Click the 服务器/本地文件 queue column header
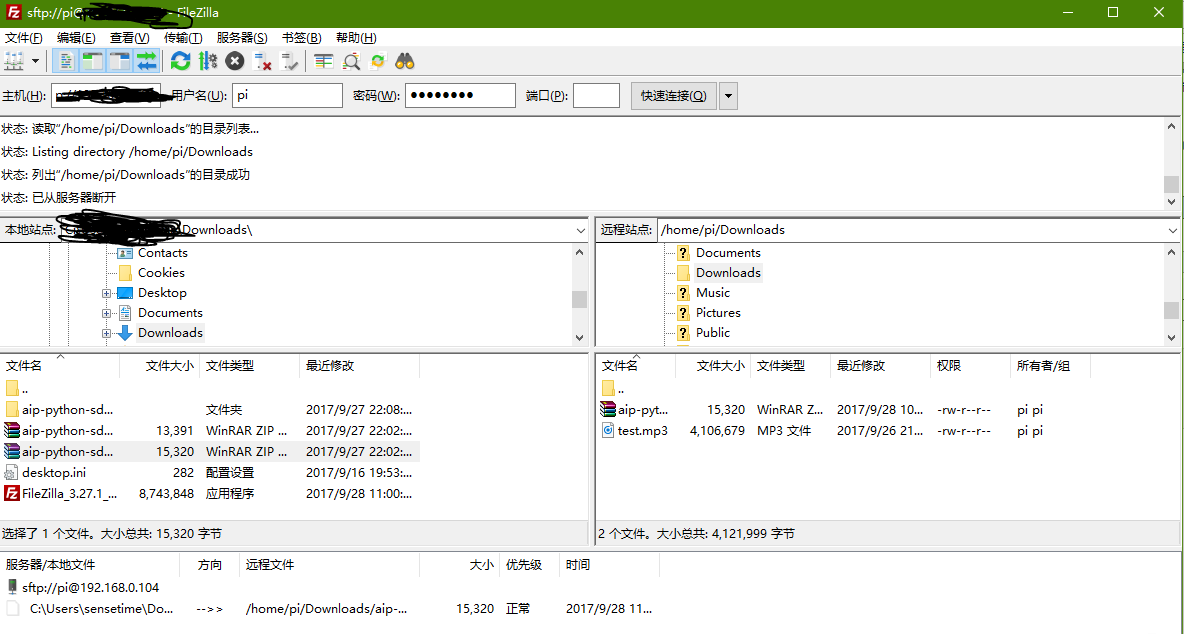This screenshot has height=634, width=1184. click(x=90, y=565)
